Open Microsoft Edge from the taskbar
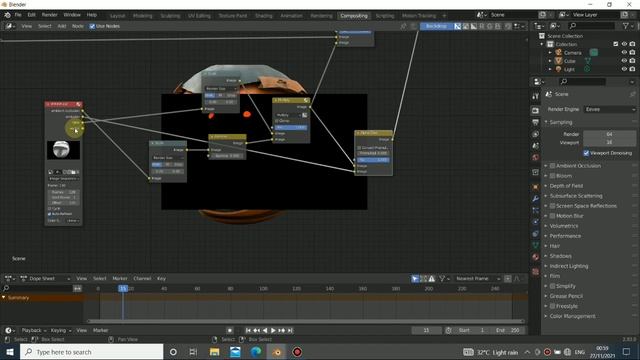 256,352
